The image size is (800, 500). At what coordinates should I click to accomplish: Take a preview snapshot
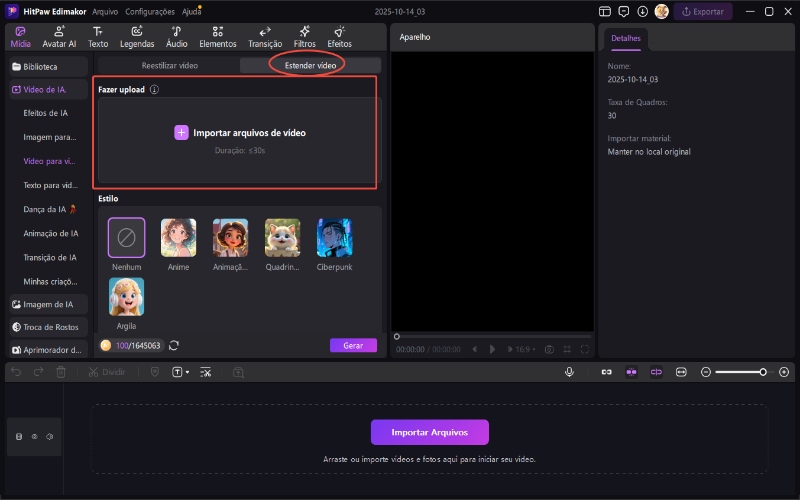click(x=549, y=349)
